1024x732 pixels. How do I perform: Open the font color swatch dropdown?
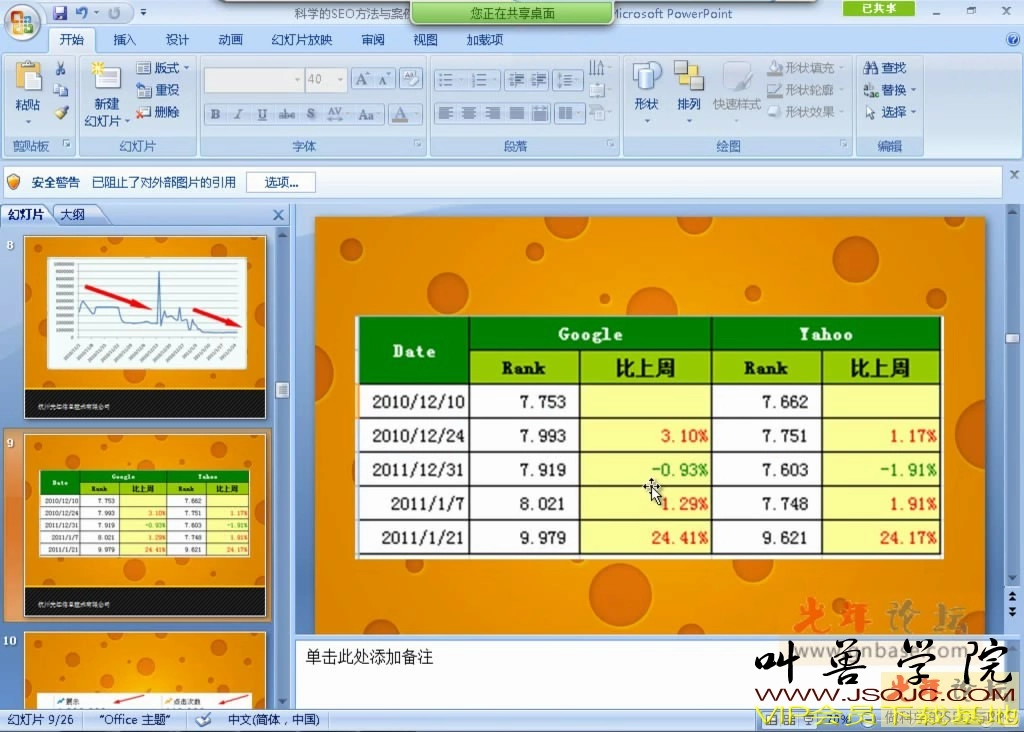pyautogui.click(x=415, y=114)
